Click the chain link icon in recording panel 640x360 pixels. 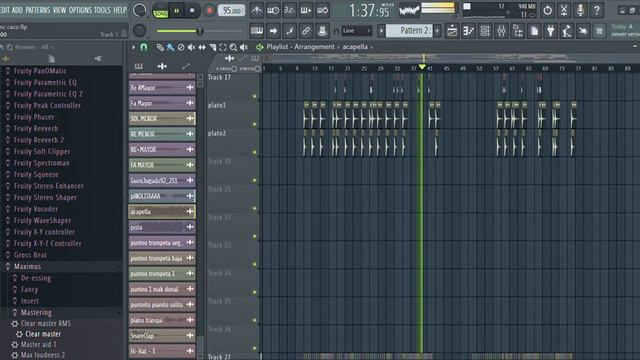tap(306, 31)
